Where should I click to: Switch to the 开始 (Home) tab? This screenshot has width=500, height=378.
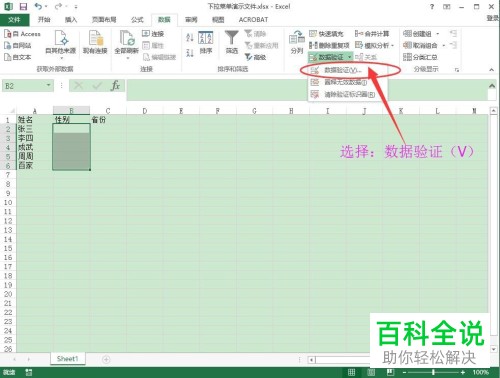click(44, 20)
